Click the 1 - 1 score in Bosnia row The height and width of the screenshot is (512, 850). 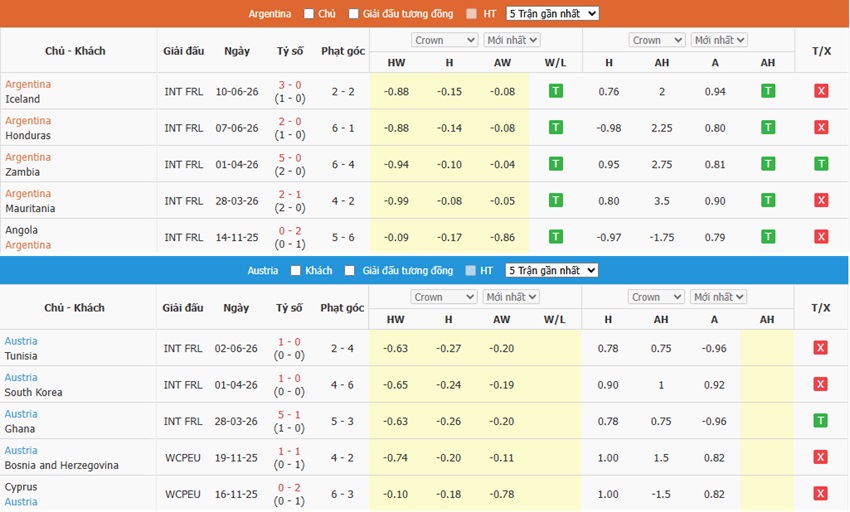point(289,451)
